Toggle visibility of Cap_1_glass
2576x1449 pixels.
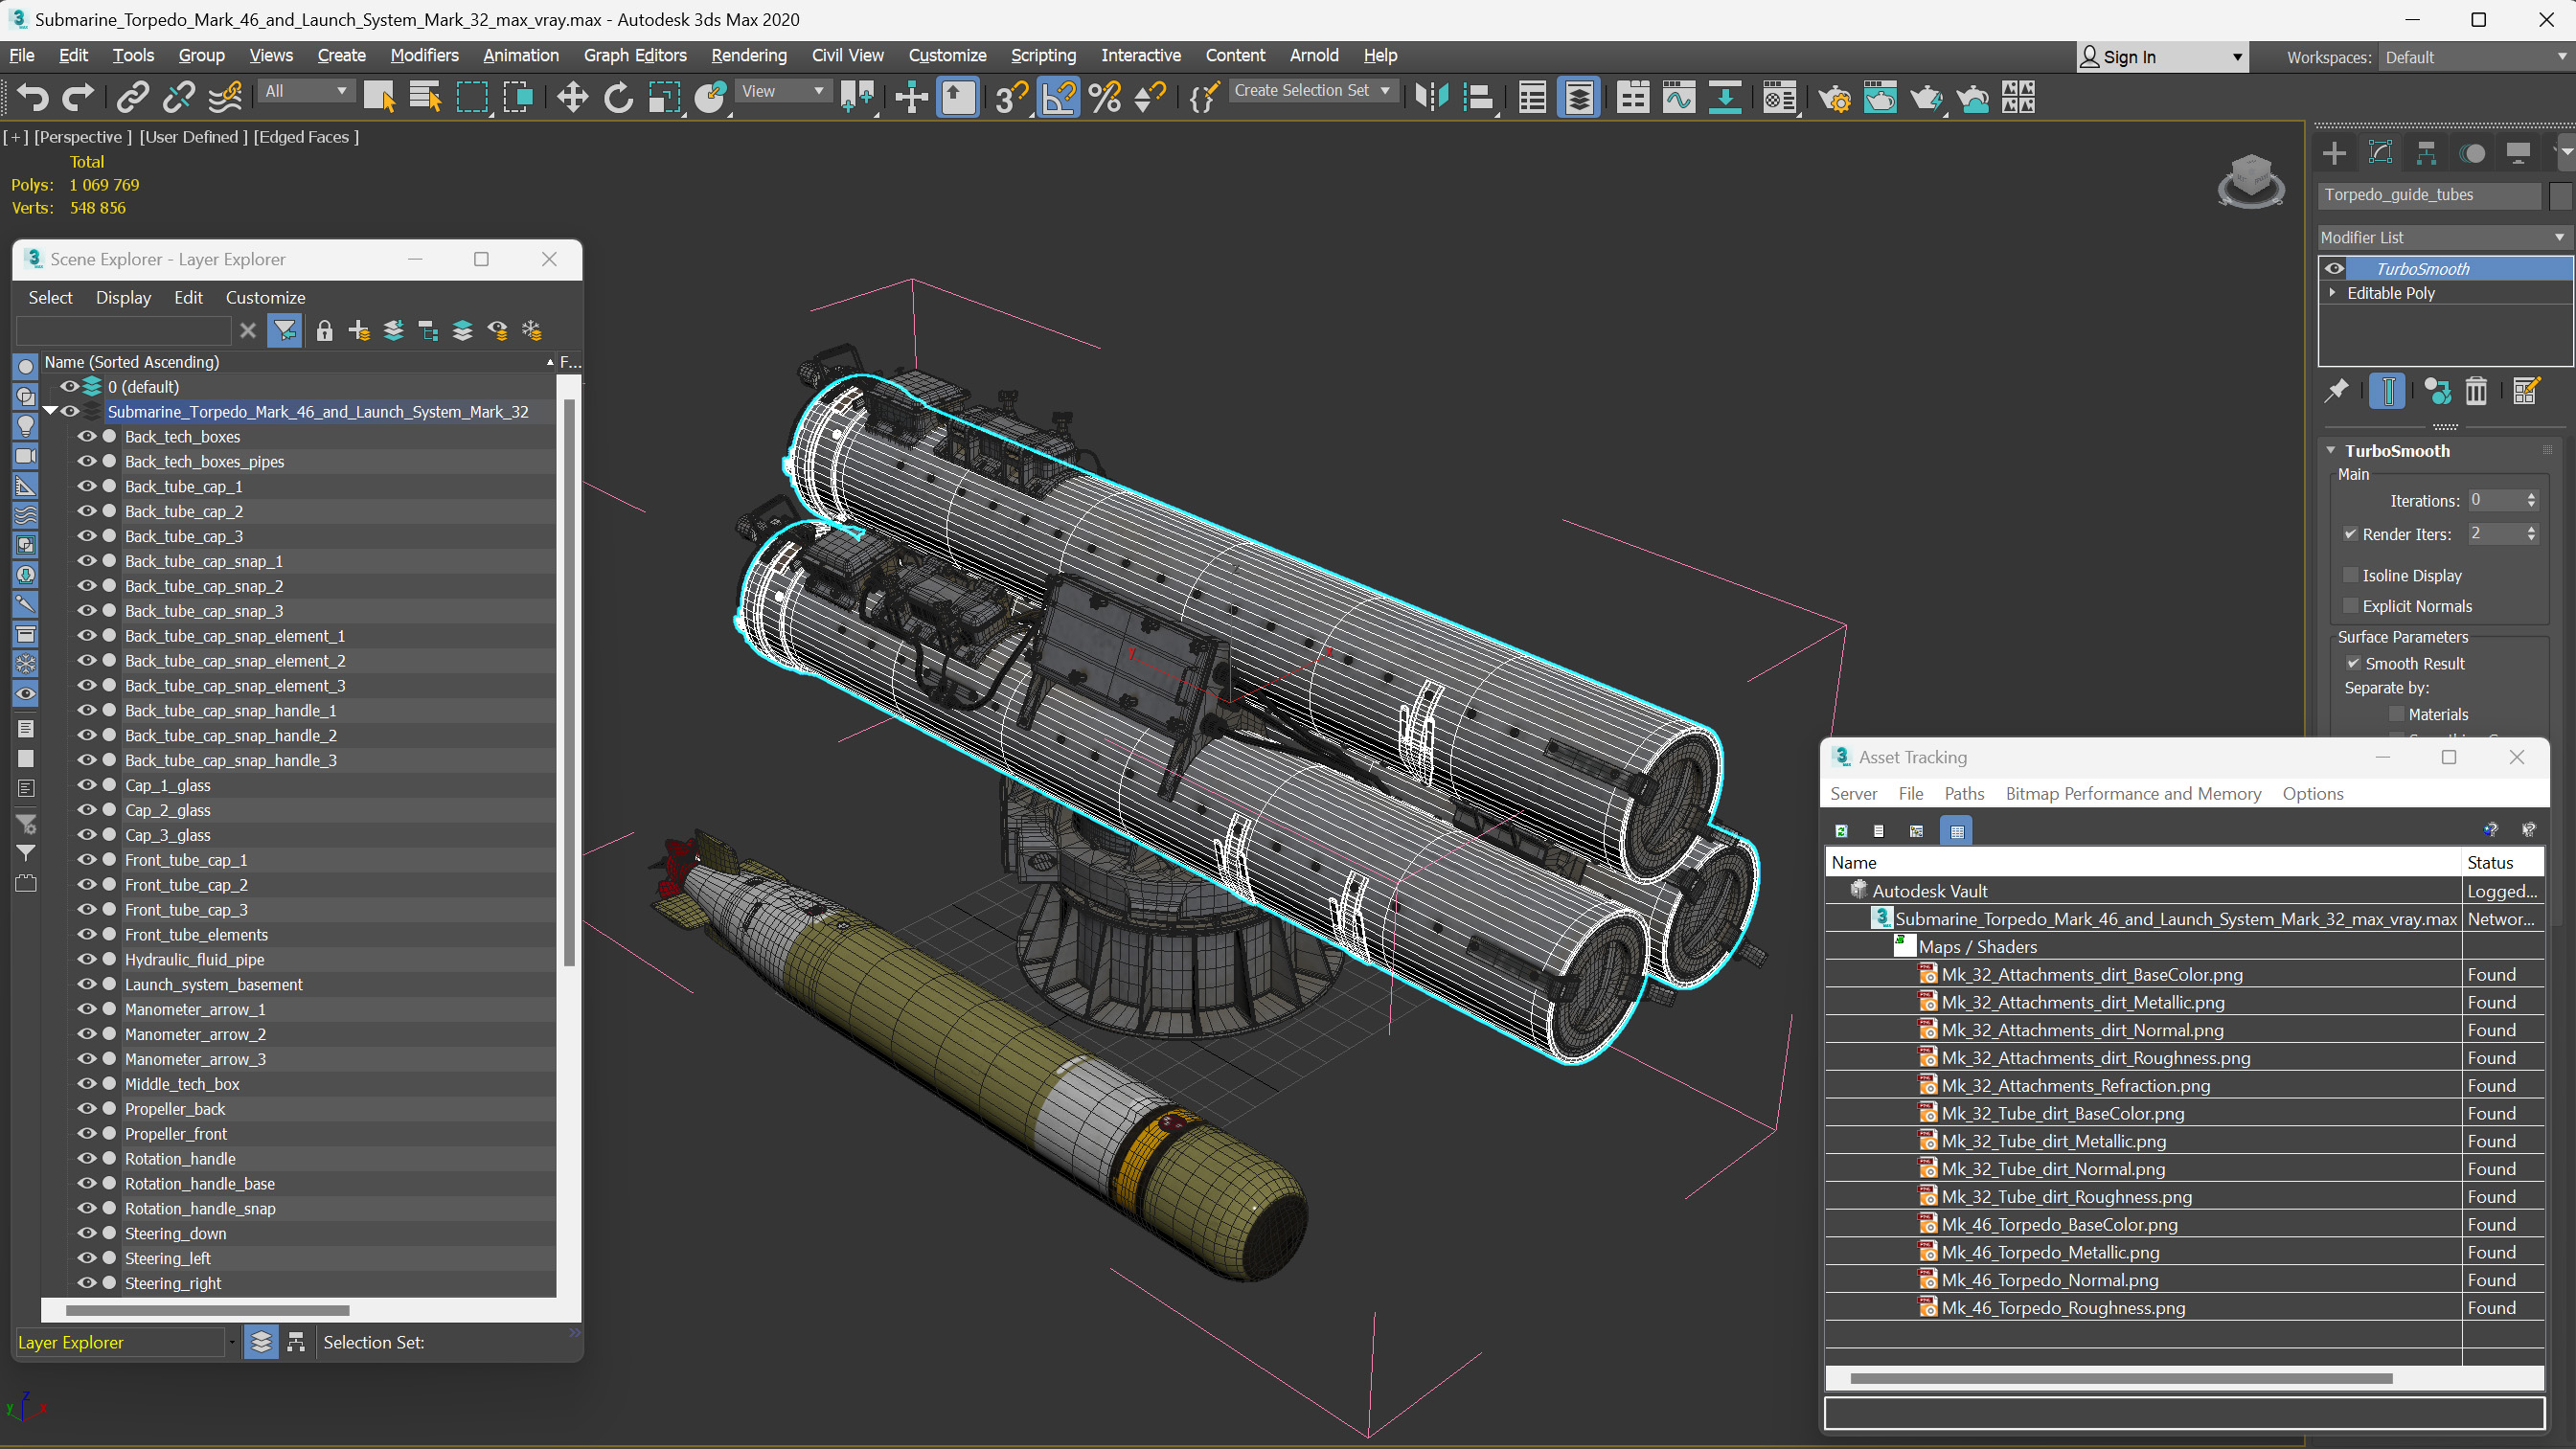point(87,785)
